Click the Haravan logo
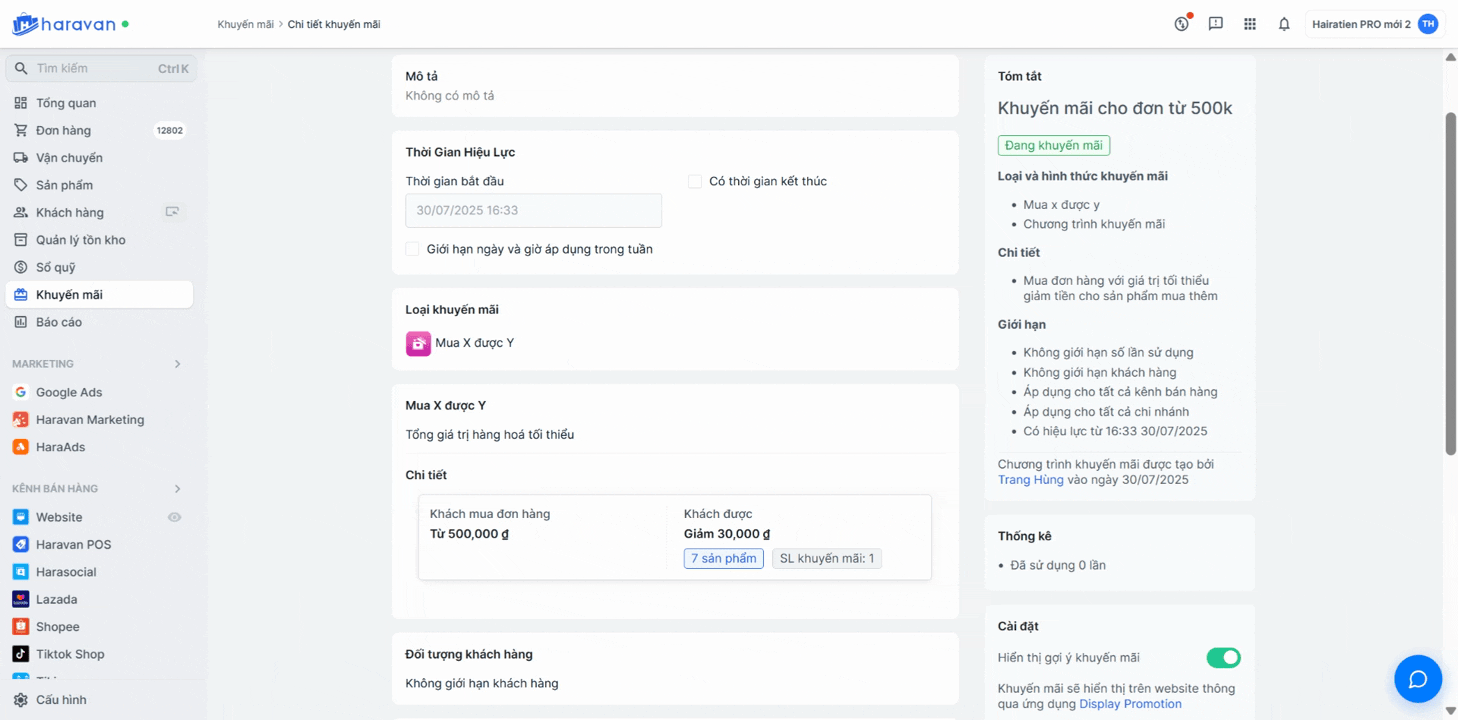 (x=65, y=24)
